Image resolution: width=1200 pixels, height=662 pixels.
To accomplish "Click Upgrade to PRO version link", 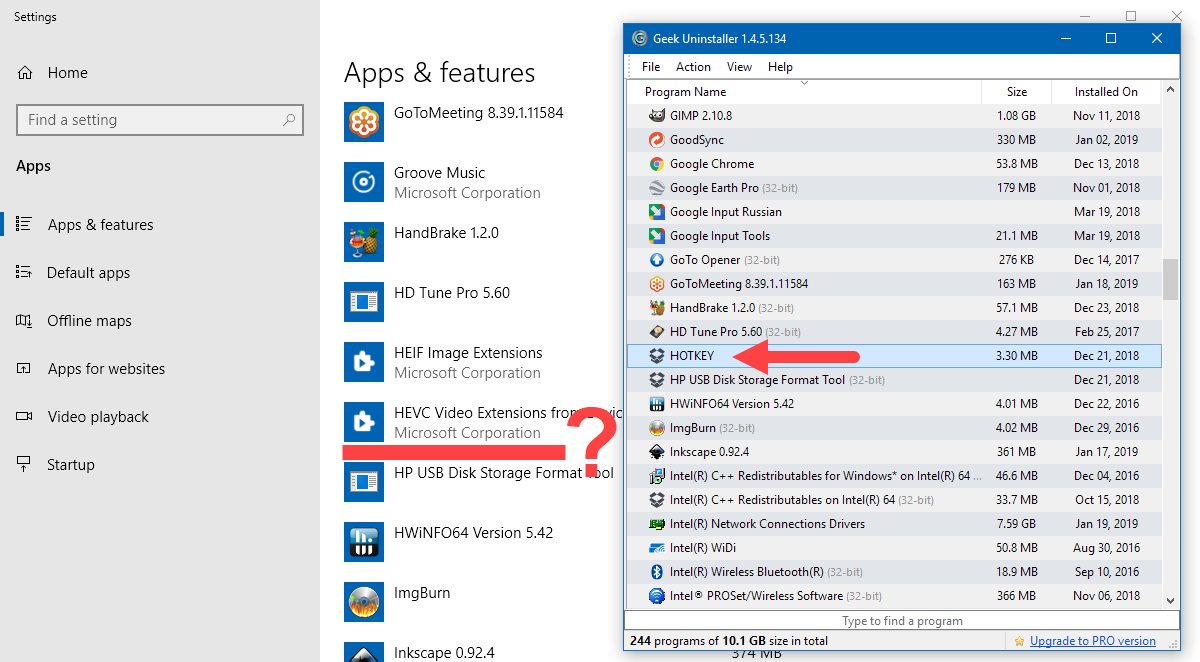I will coord(1093,641).
